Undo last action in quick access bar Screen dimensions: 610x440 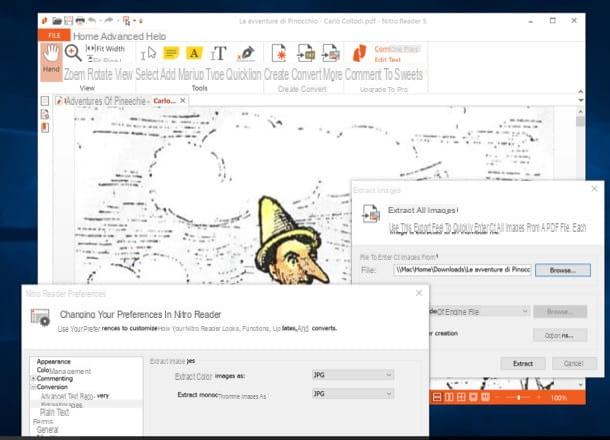click(92, 20)
